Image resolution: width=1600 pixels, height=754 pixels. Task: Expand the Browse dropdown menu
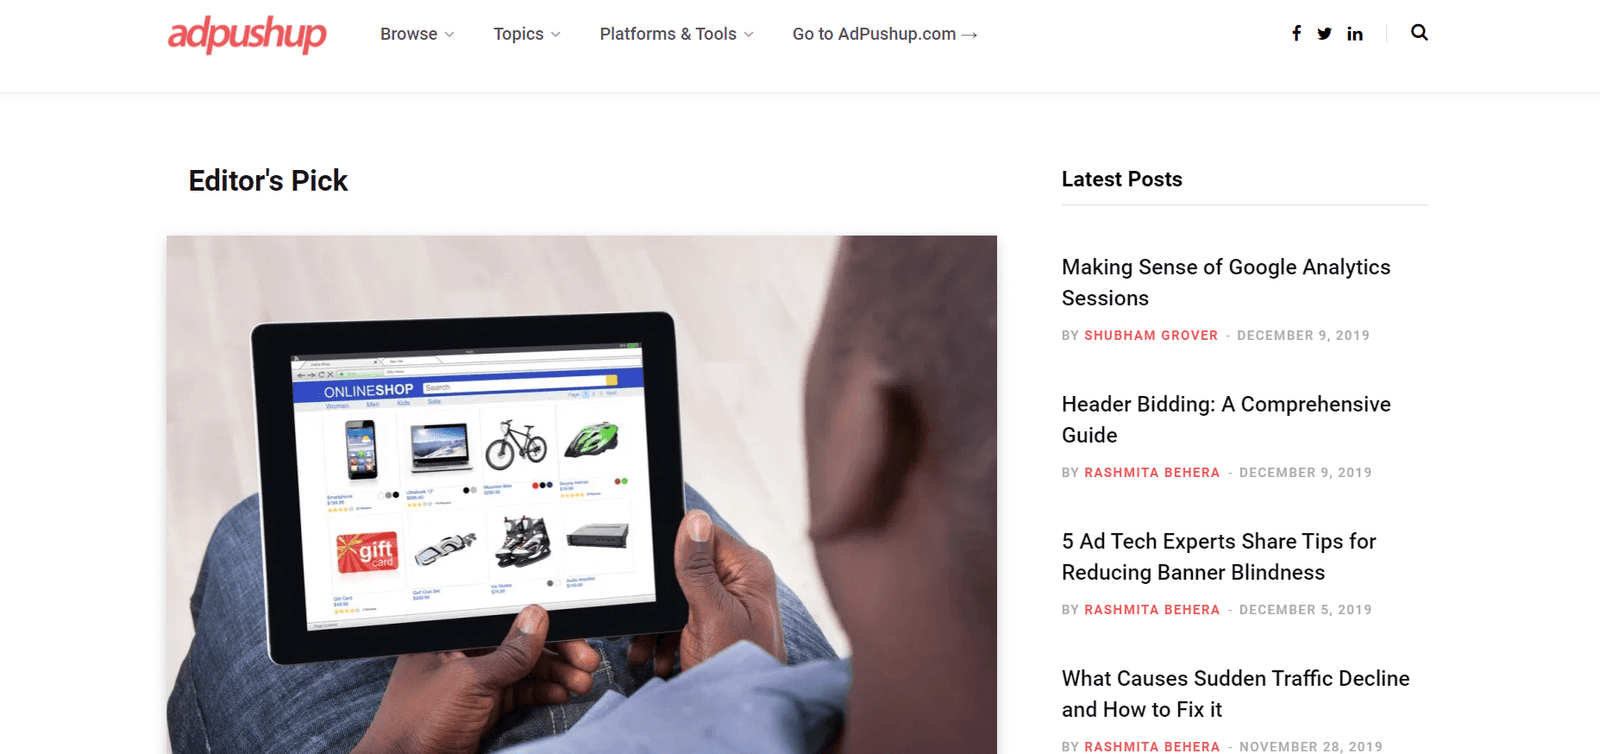coord(417,34)
